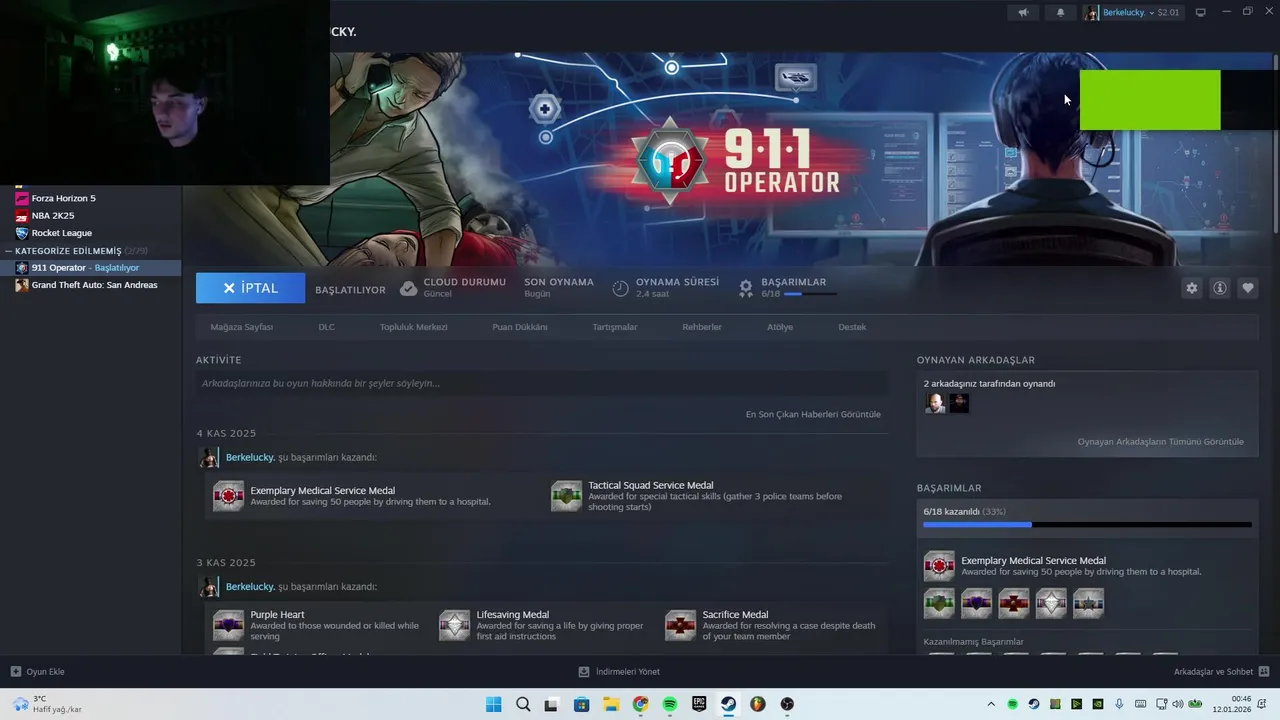Select 911 Operator in library list
This screenshot has height=720, width=1280.
90,268
